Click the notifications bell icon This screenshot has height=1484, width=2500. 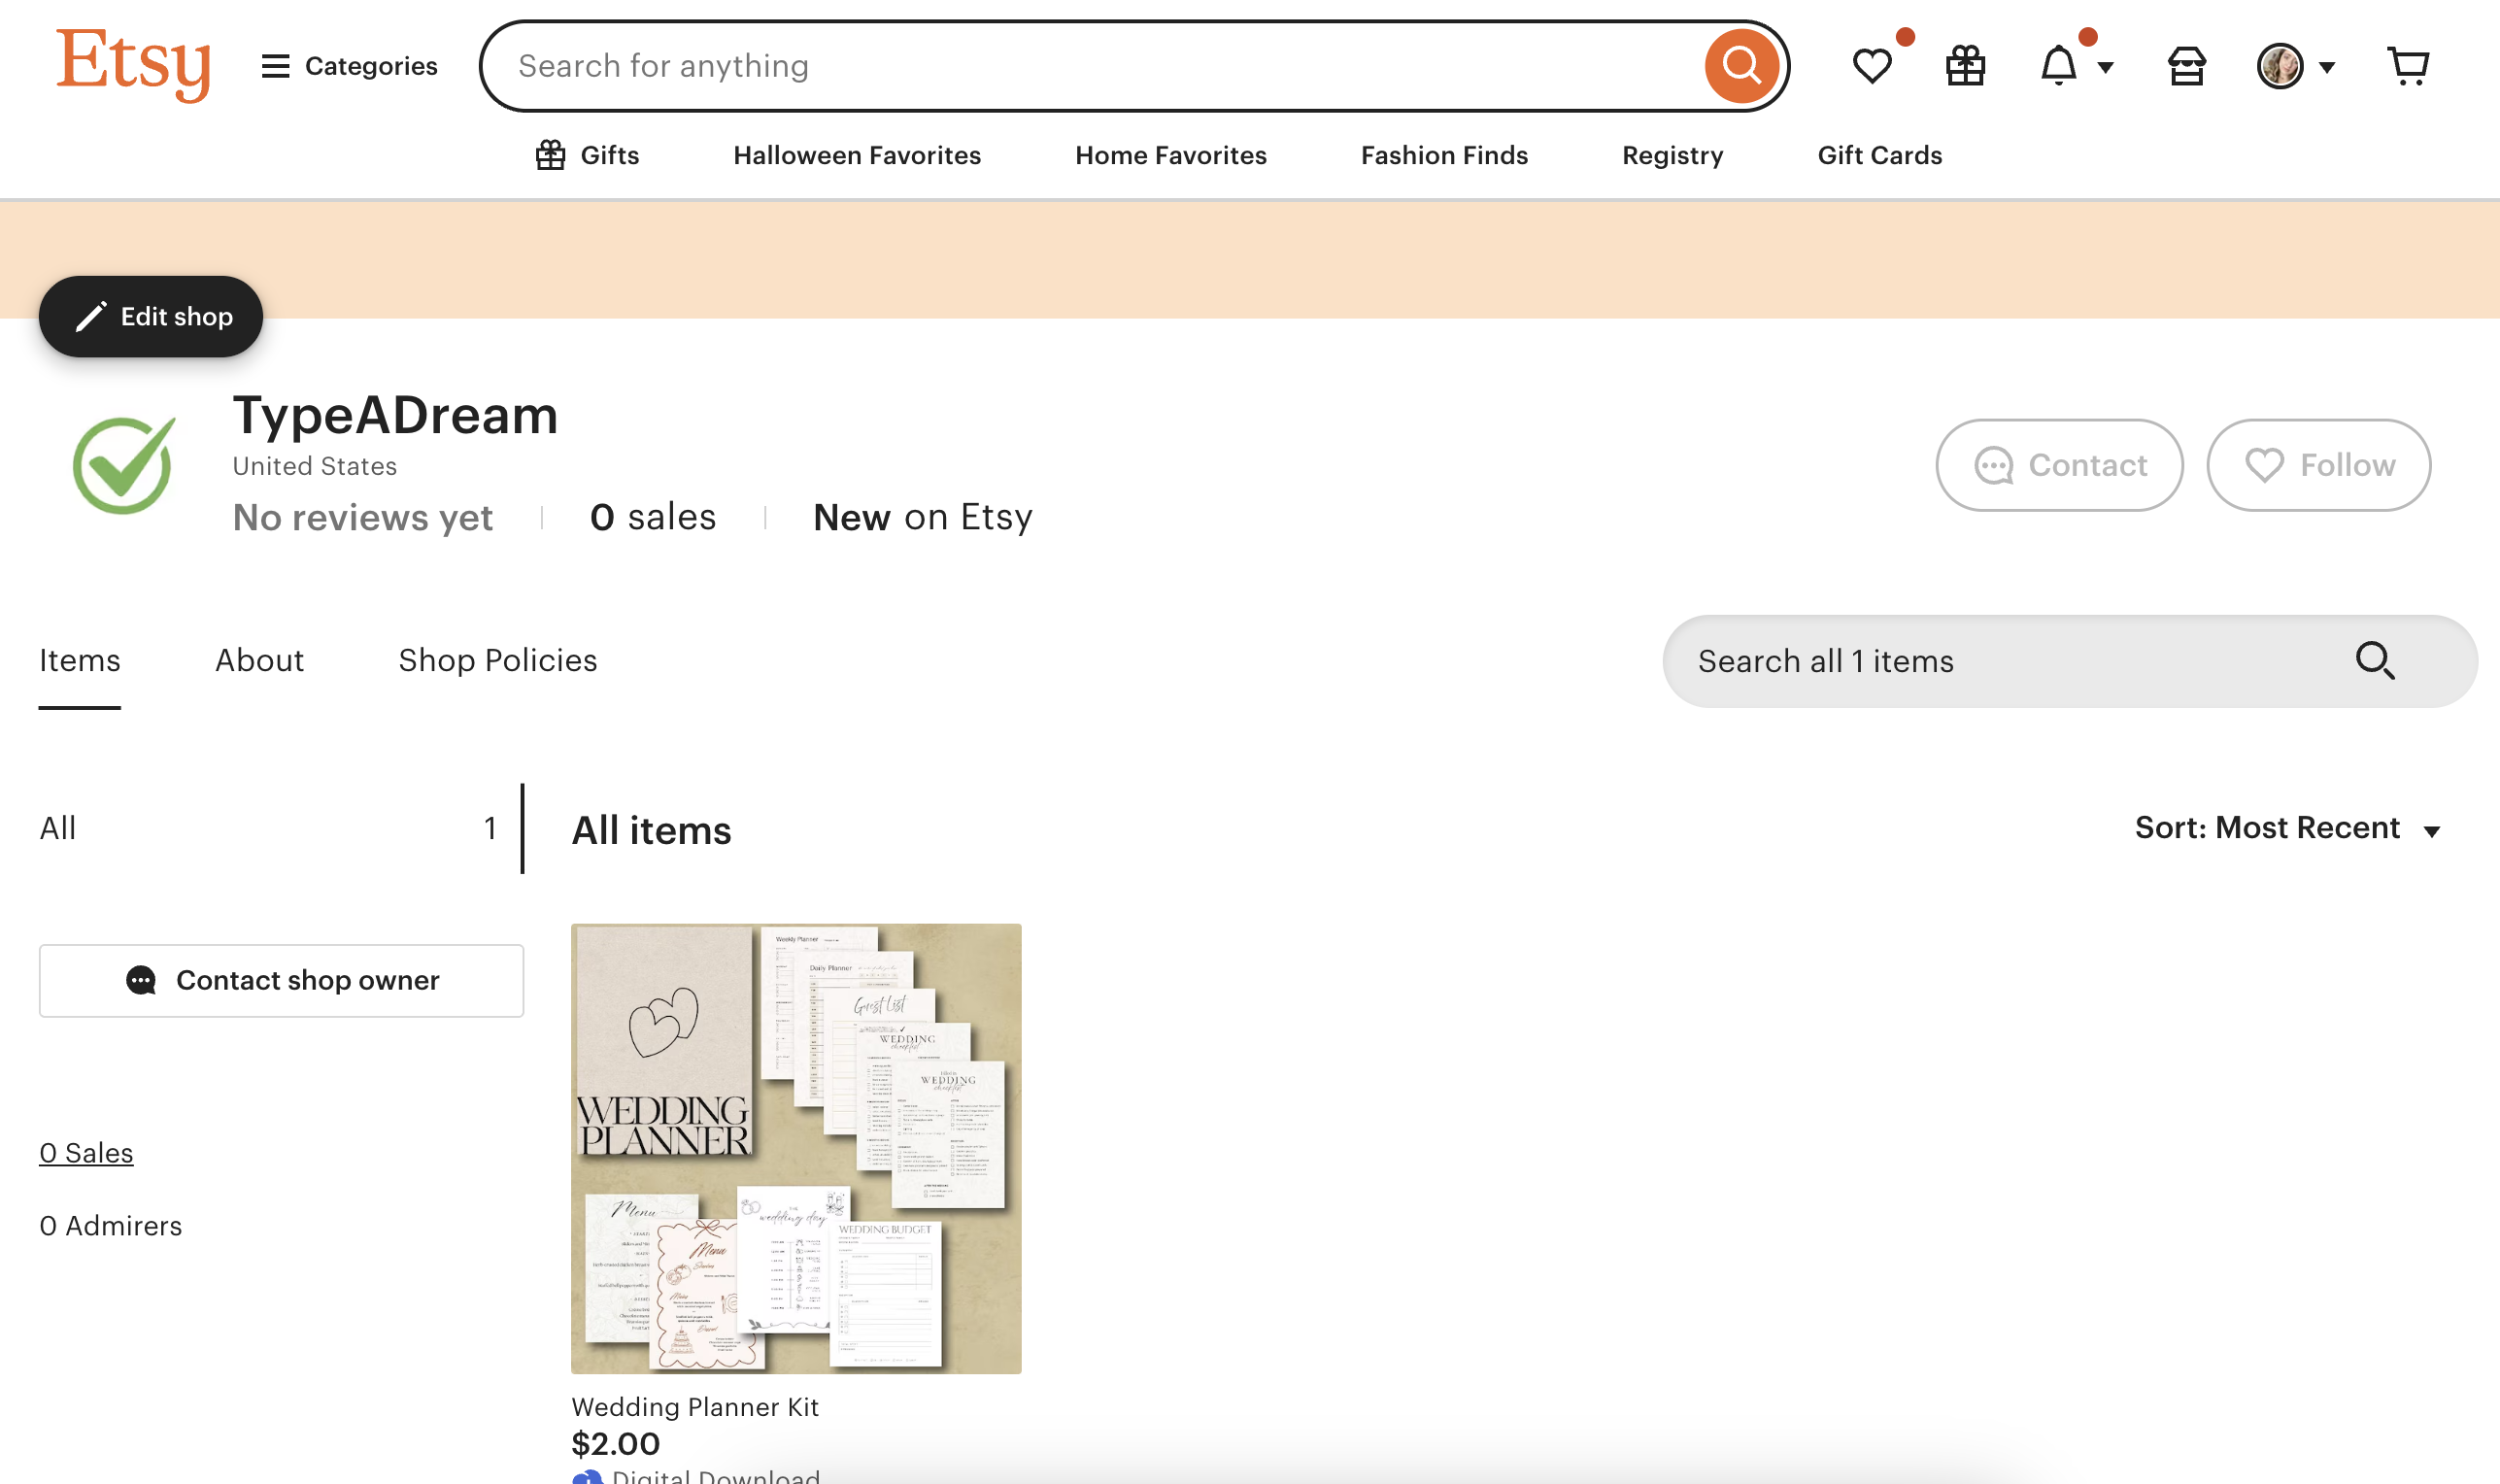2059,66
